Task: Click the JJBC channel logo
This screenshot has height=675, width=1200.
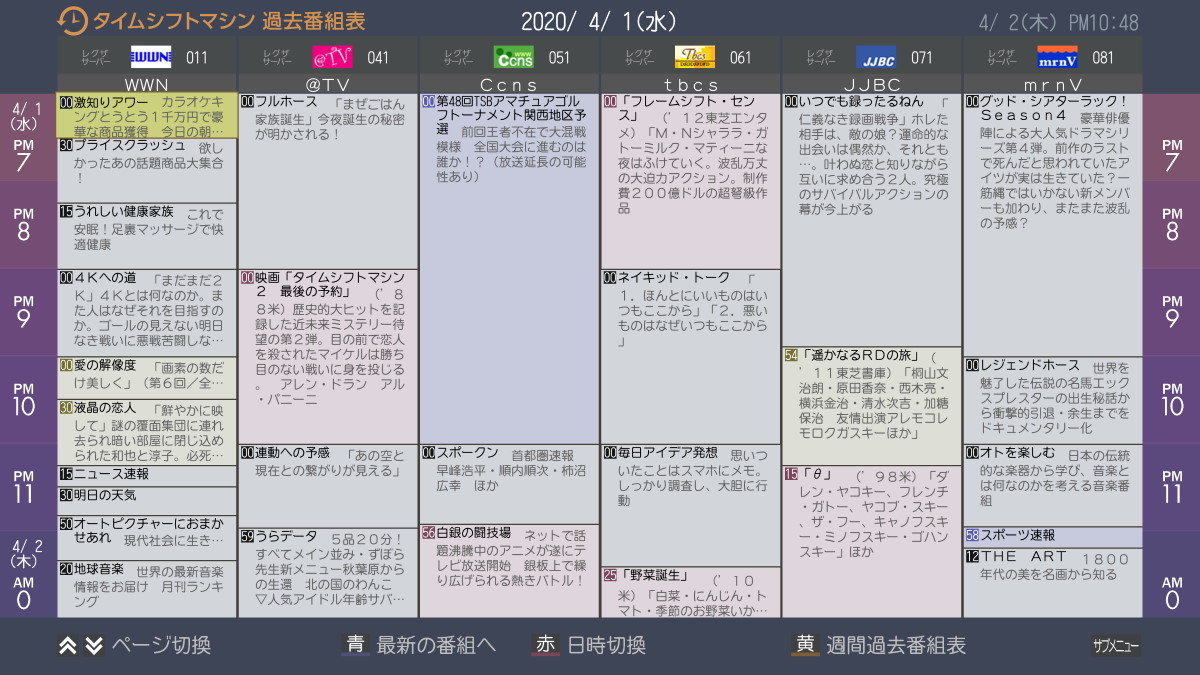Action: 876,57
